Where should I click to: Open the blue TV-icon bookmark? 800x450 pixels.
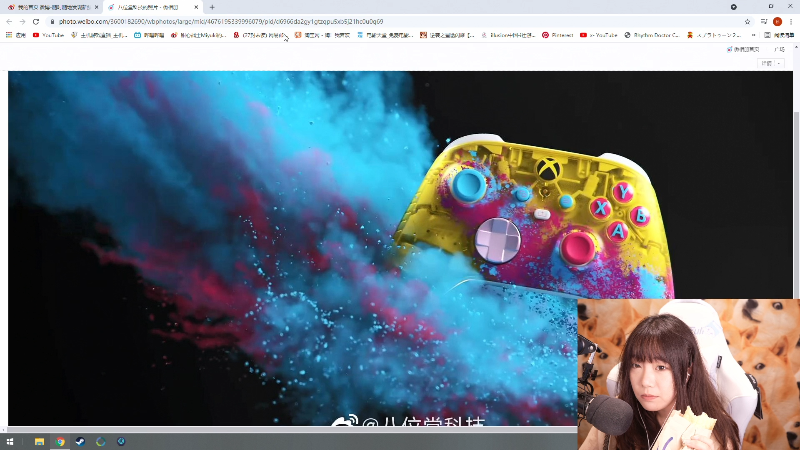pyautogui.click(x=149, y=35)
